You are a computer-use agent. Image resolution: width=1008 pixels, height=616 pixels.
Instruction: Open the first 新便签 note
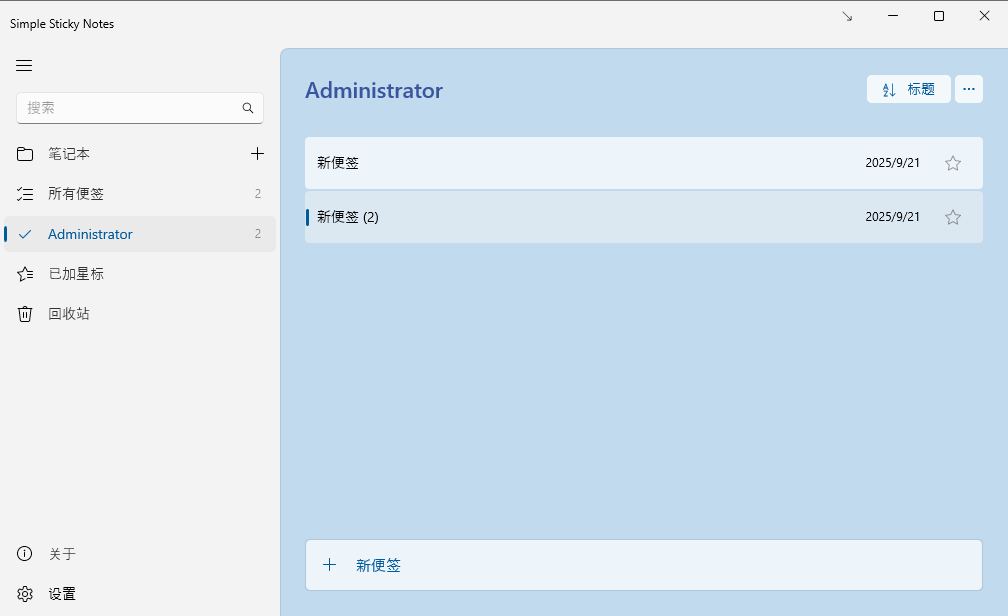(x=580, y=163)
